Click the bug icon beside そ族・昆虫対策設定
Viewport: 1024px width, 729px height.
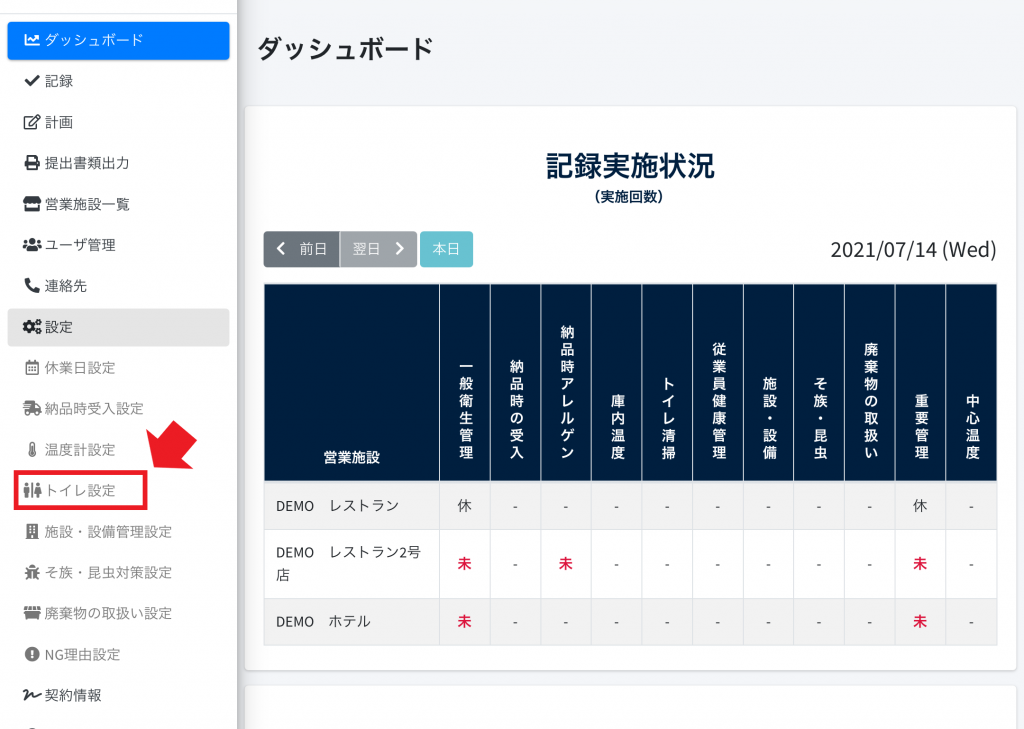(x=31, y=572)
